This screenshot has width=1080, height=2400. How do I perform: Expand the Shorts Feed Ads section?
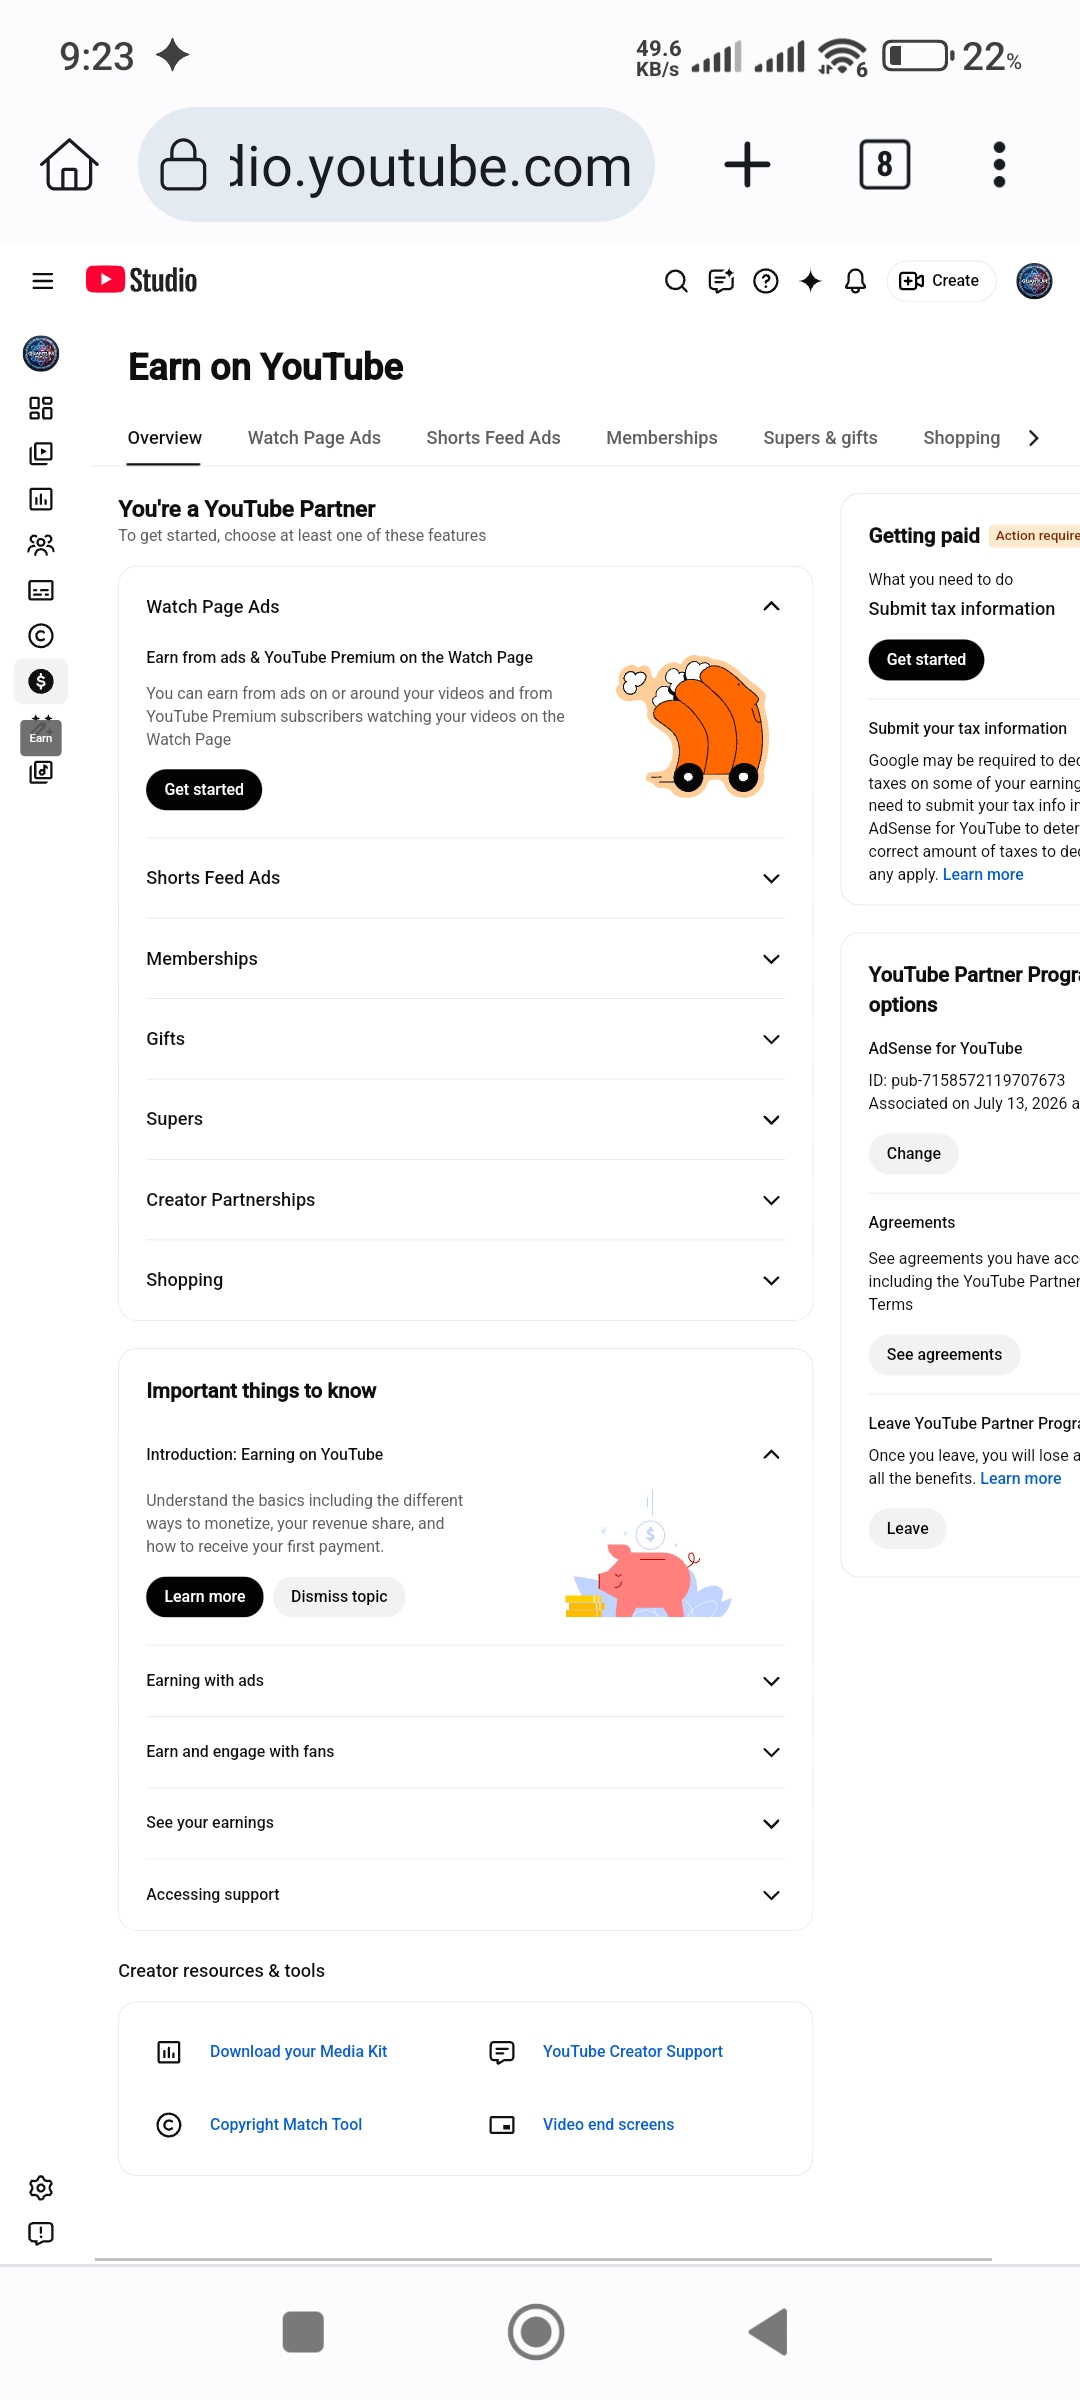coord(465,878)
